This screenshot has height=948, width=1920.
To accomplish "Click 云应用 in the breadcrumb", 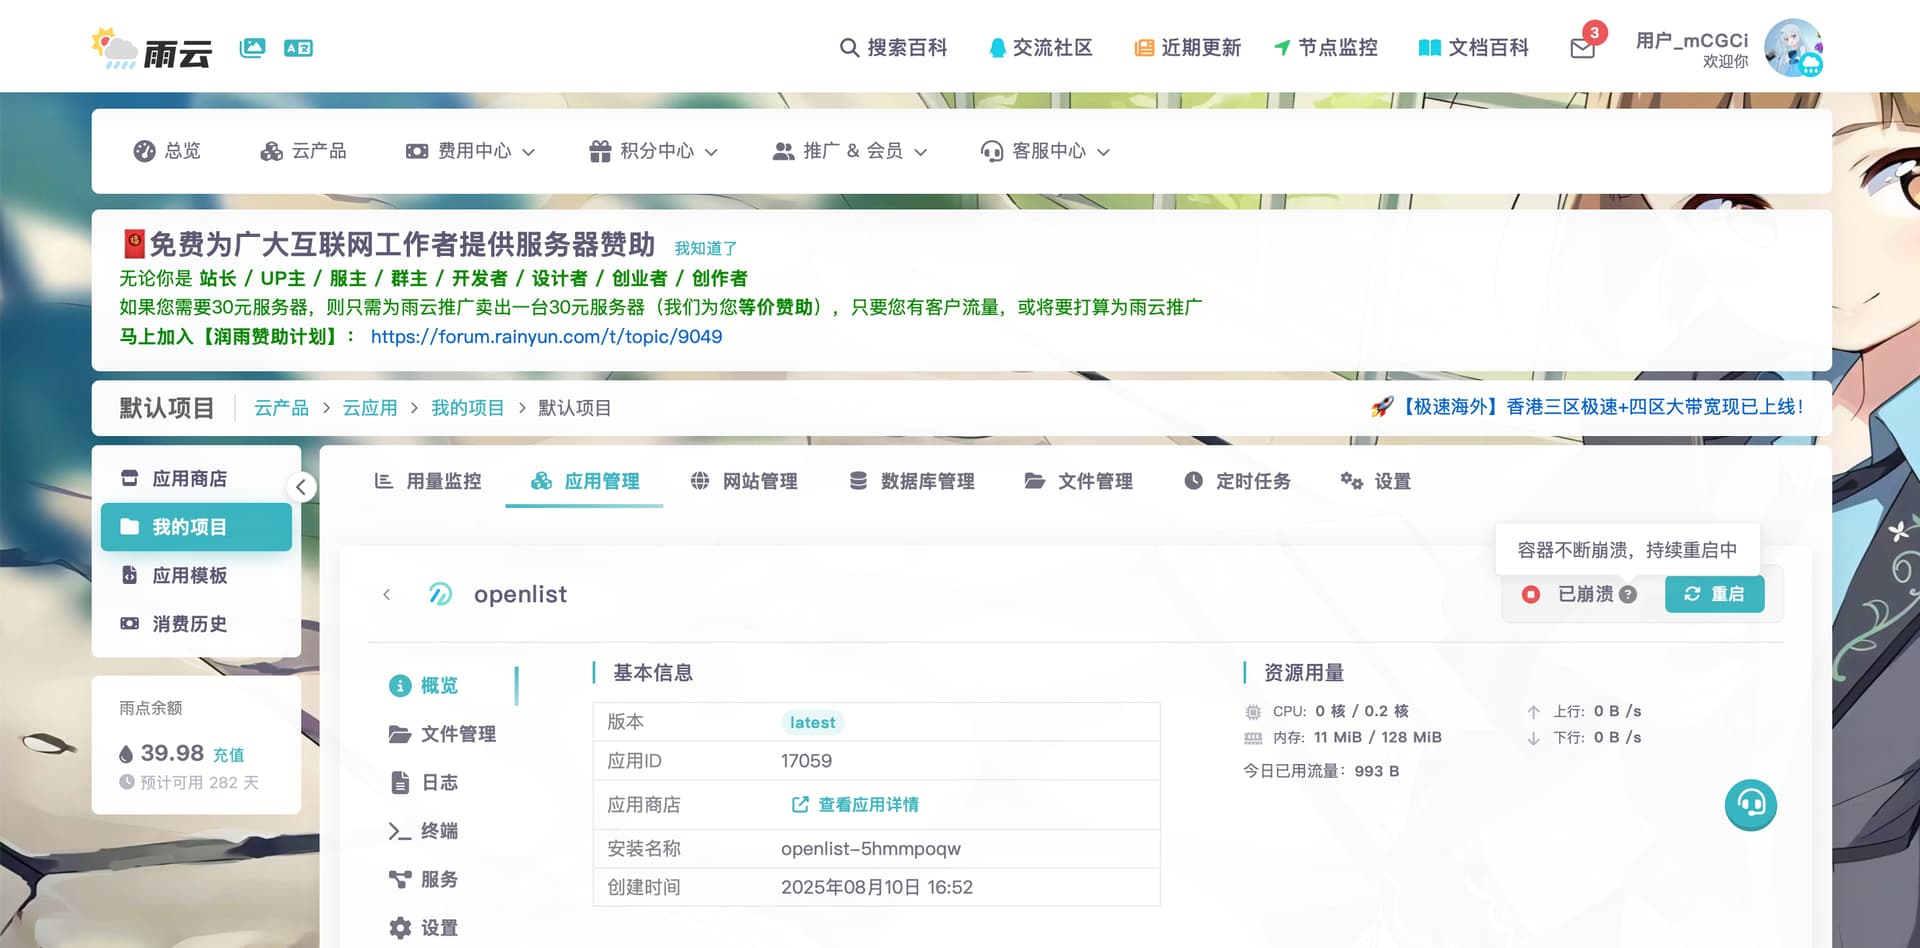I will [x=370, y=408].
